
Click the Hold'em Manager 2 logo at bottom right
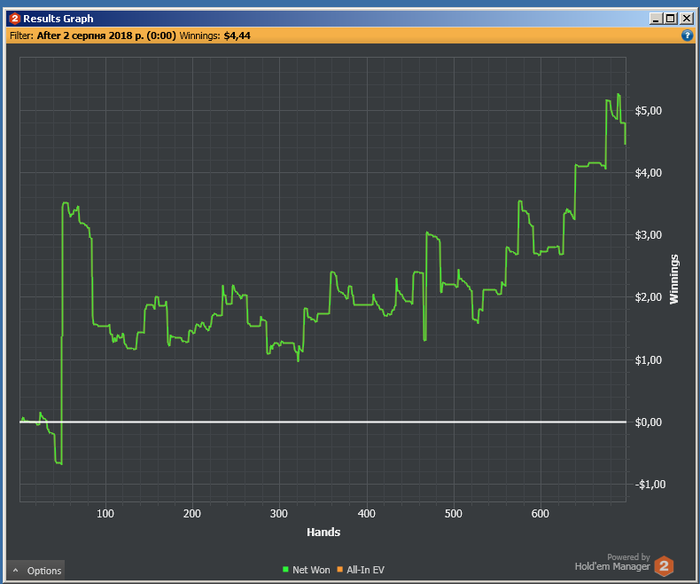point(664,566)
